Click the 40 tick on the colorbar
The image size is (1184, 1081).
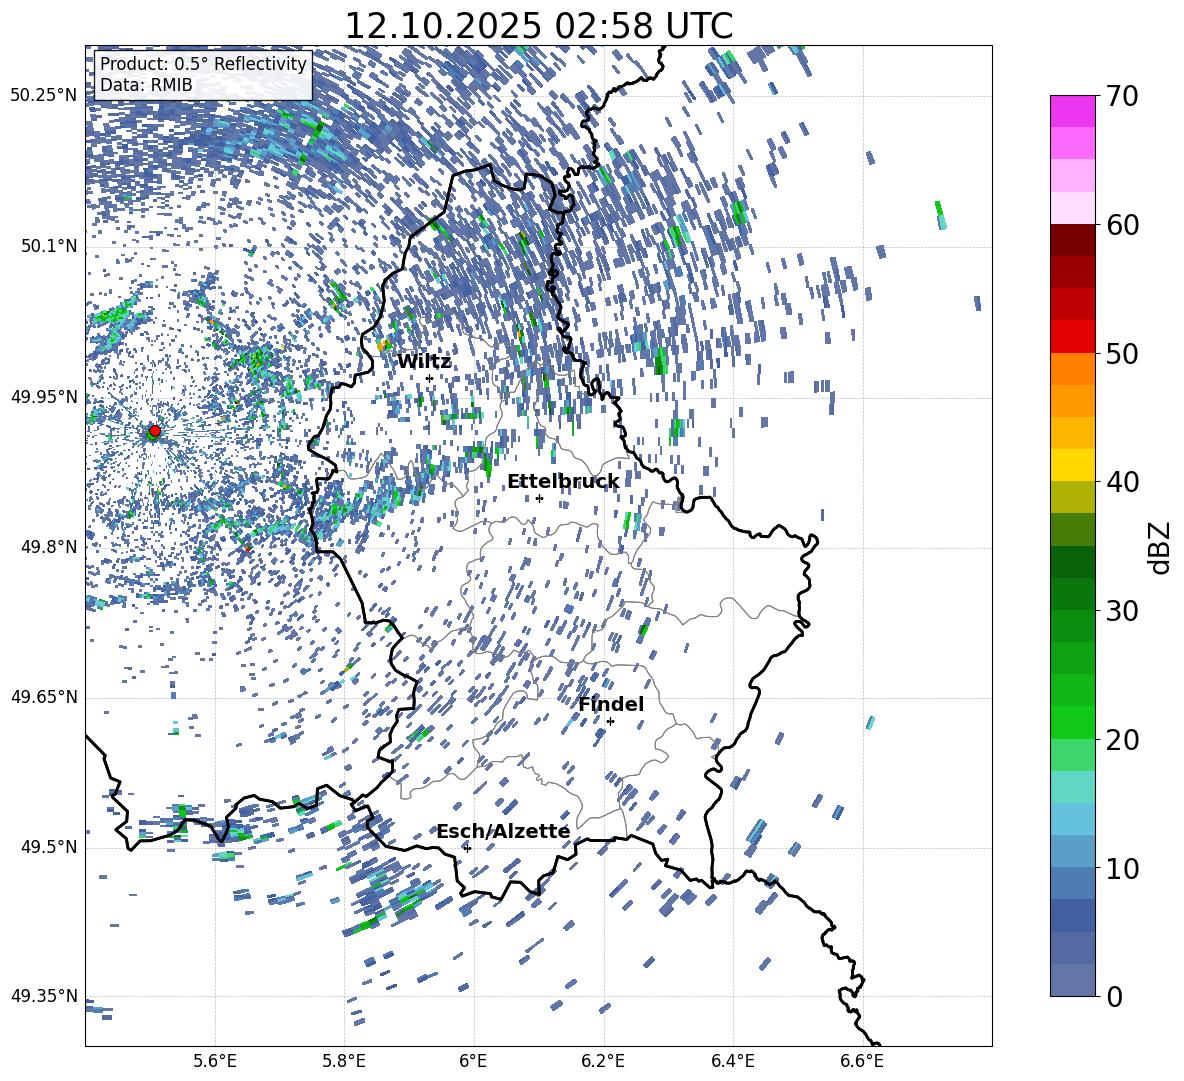pos(1122,482)
